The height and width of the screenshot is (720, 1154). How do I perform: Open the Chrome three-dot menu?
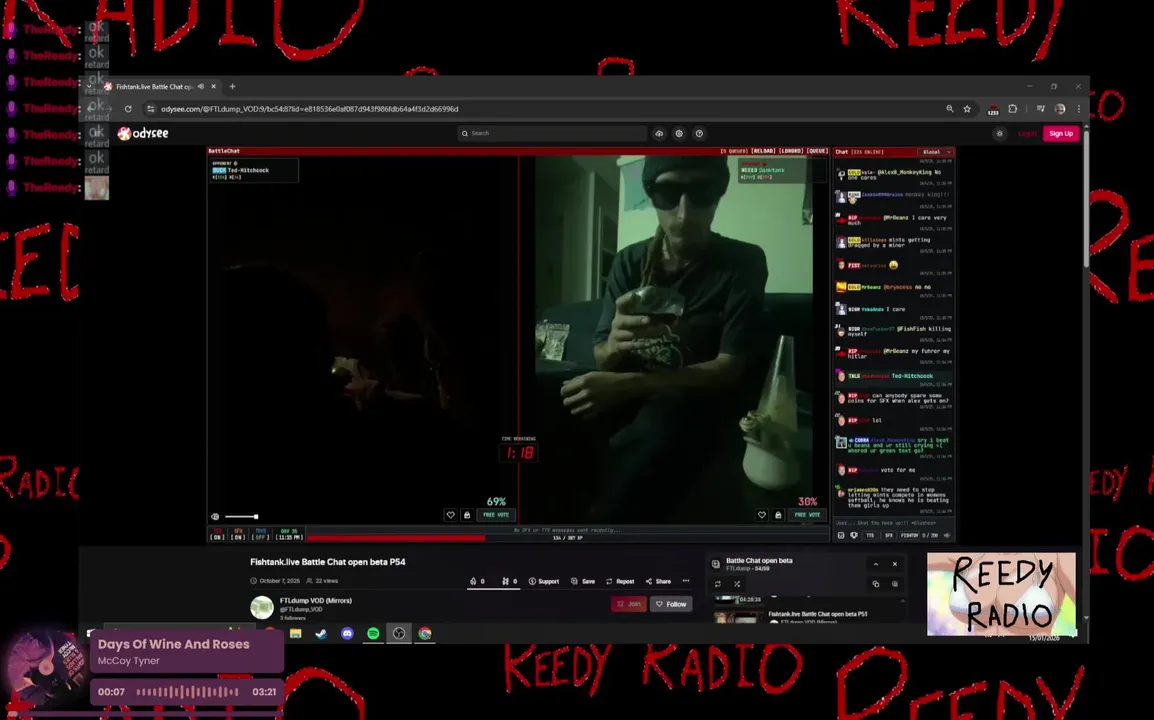pyautogui.click(x=1079, y=109)
